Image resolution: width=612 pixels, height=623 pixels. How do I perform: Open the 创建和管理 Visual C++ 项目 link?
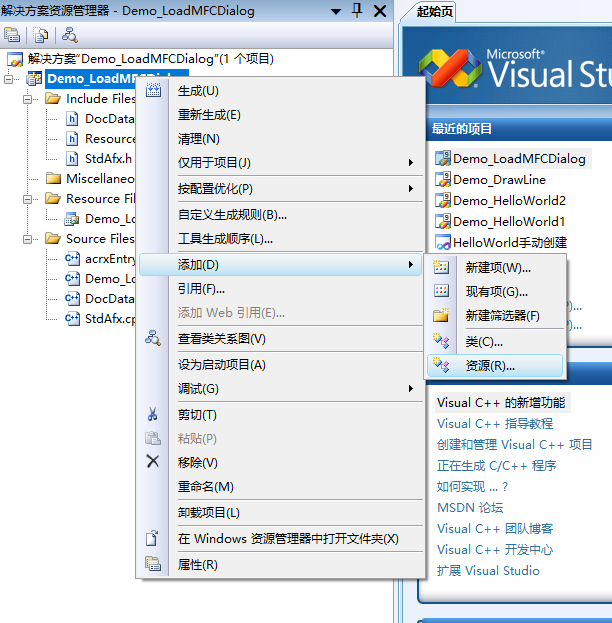point(515,445)
